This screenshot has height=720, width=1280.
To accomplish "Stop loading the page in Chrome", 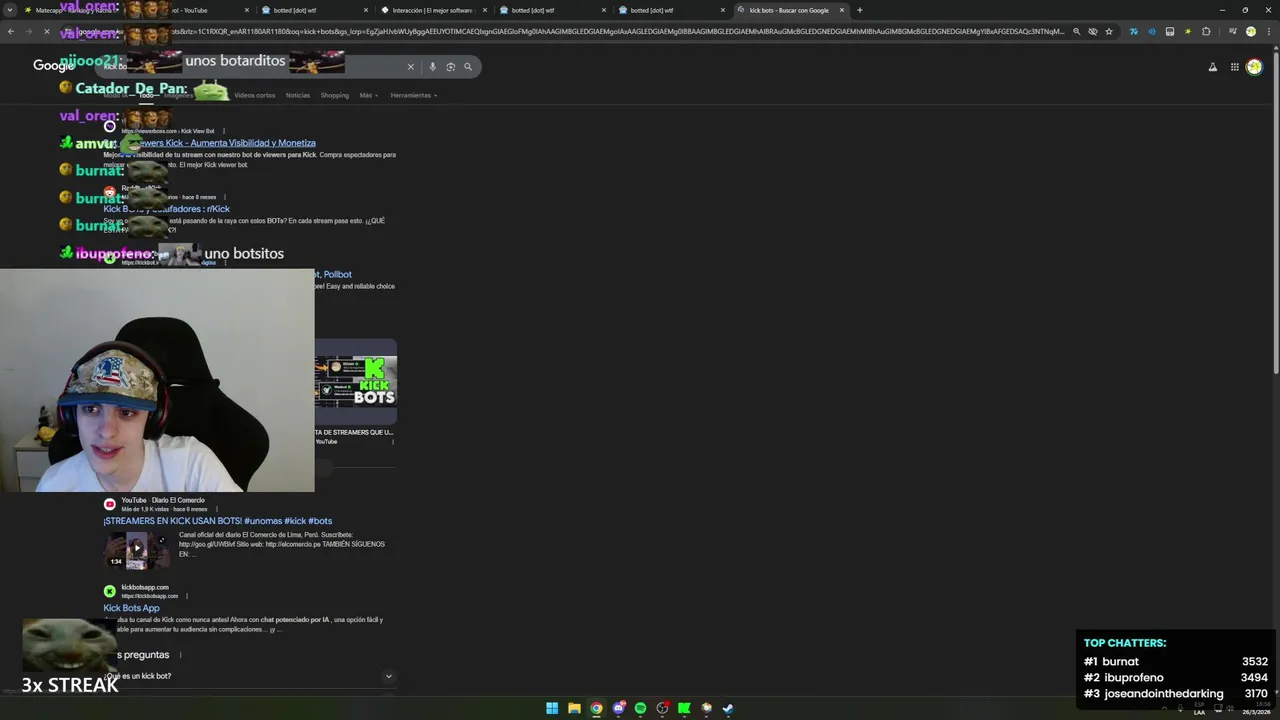I will point(47,31).
